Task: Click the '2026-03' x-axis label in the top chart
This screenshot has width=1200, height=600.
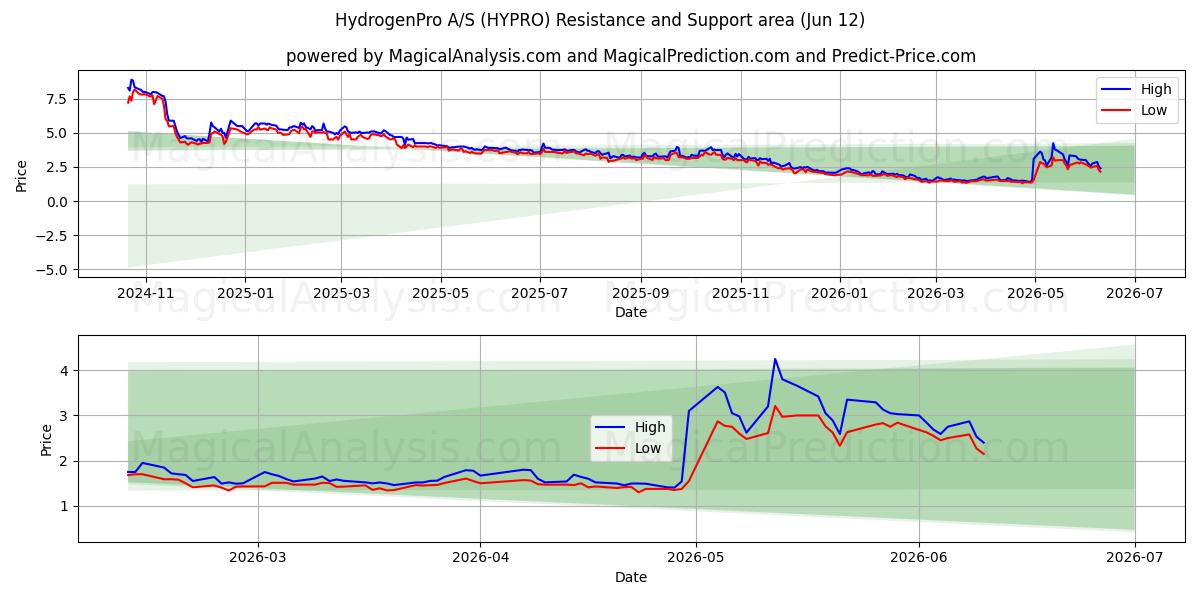Action: point(936,294)
